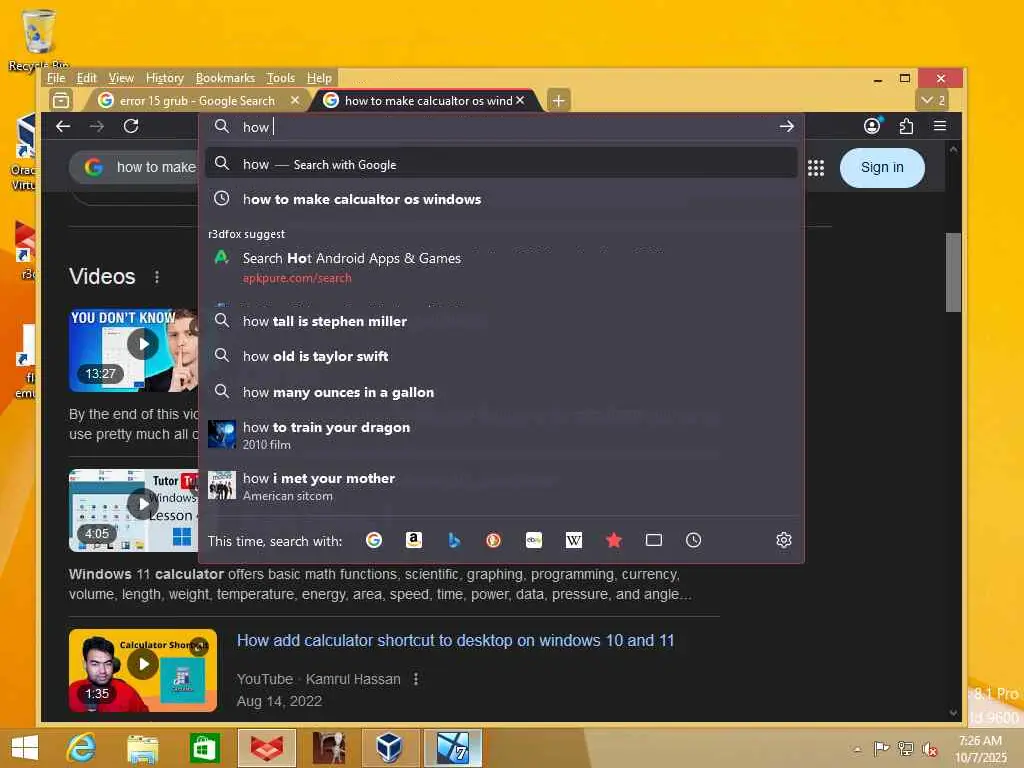The image size is (1024, 768).
Task: Open the hamburger application menu
Action: click(940, 125)
